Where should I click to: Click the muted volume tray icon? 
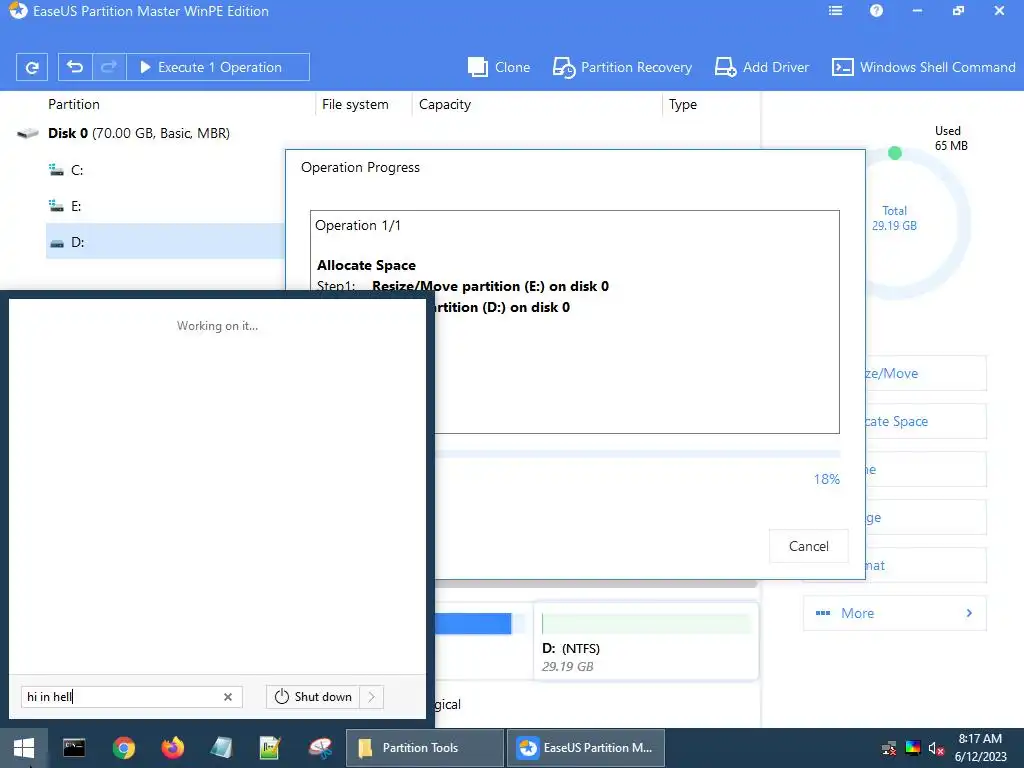(x=936, y=748)
